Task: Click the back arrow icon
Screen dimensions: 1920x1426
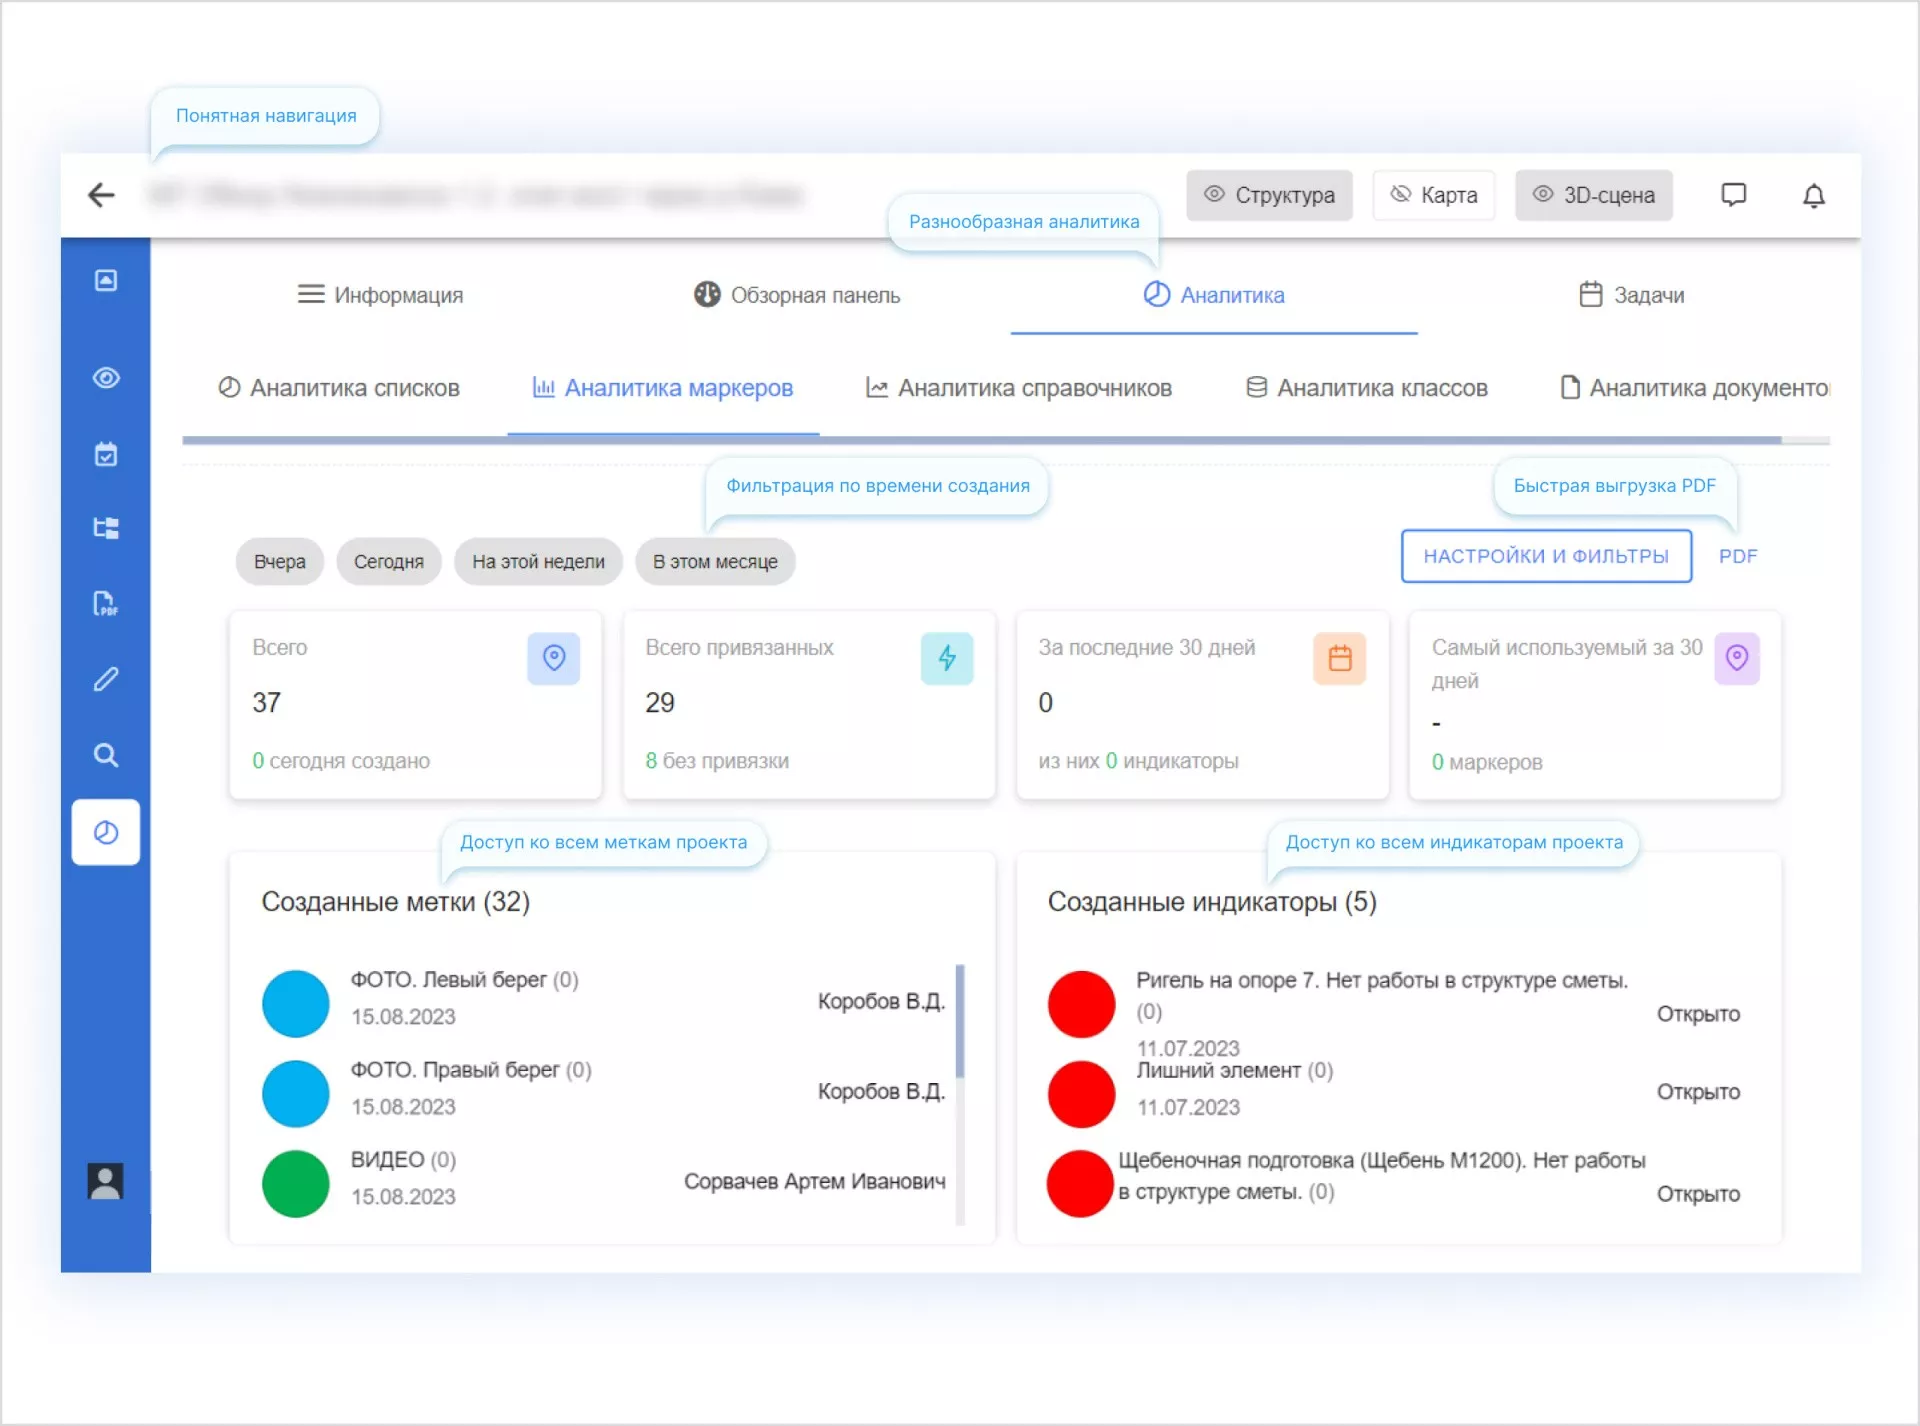Action: 101,195
